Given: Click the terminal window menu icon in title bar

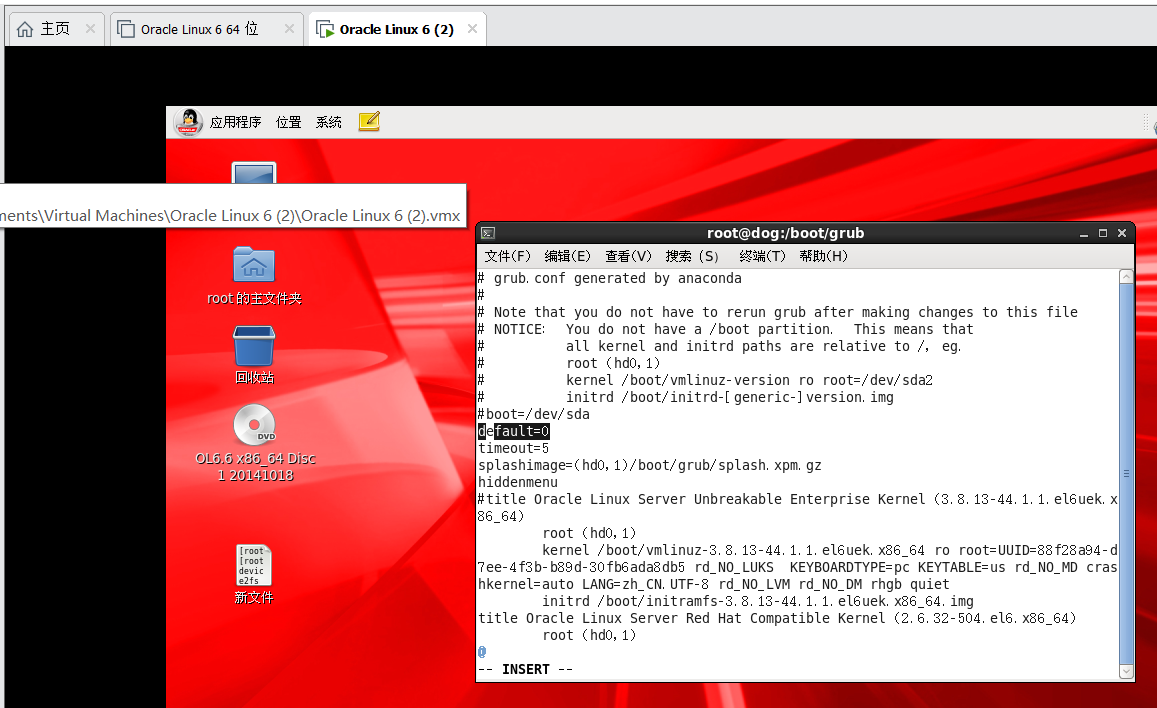Looking at the screenshot, I should [x=488, y=233].
